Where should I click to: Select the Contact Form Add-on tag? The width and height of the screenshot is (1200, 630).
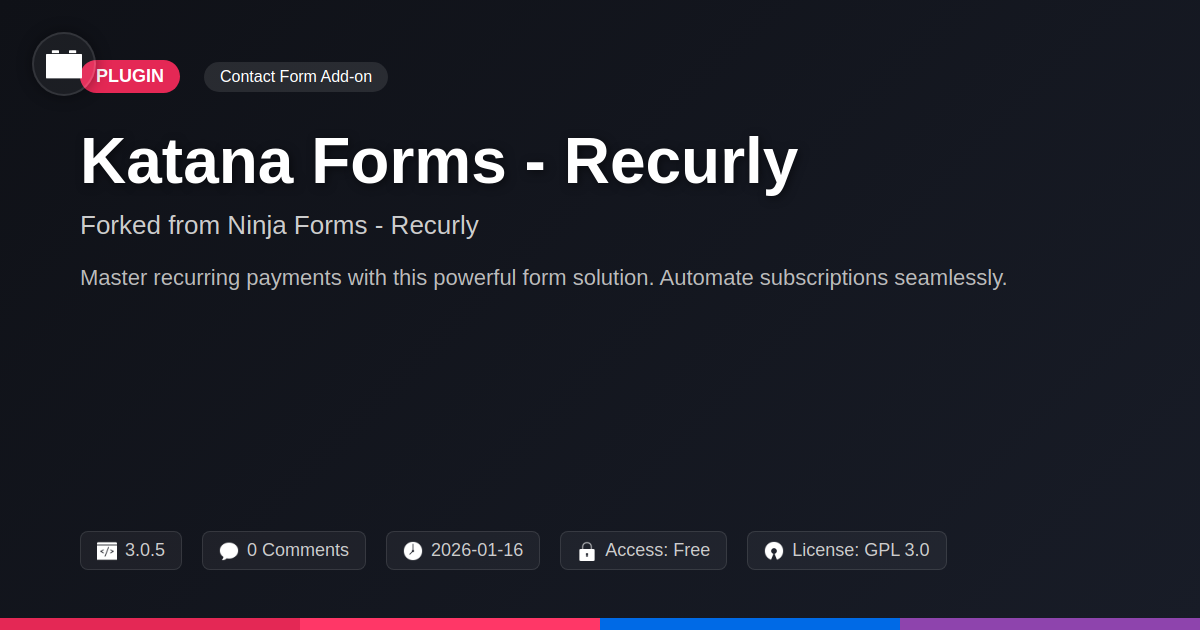[295, 77]
